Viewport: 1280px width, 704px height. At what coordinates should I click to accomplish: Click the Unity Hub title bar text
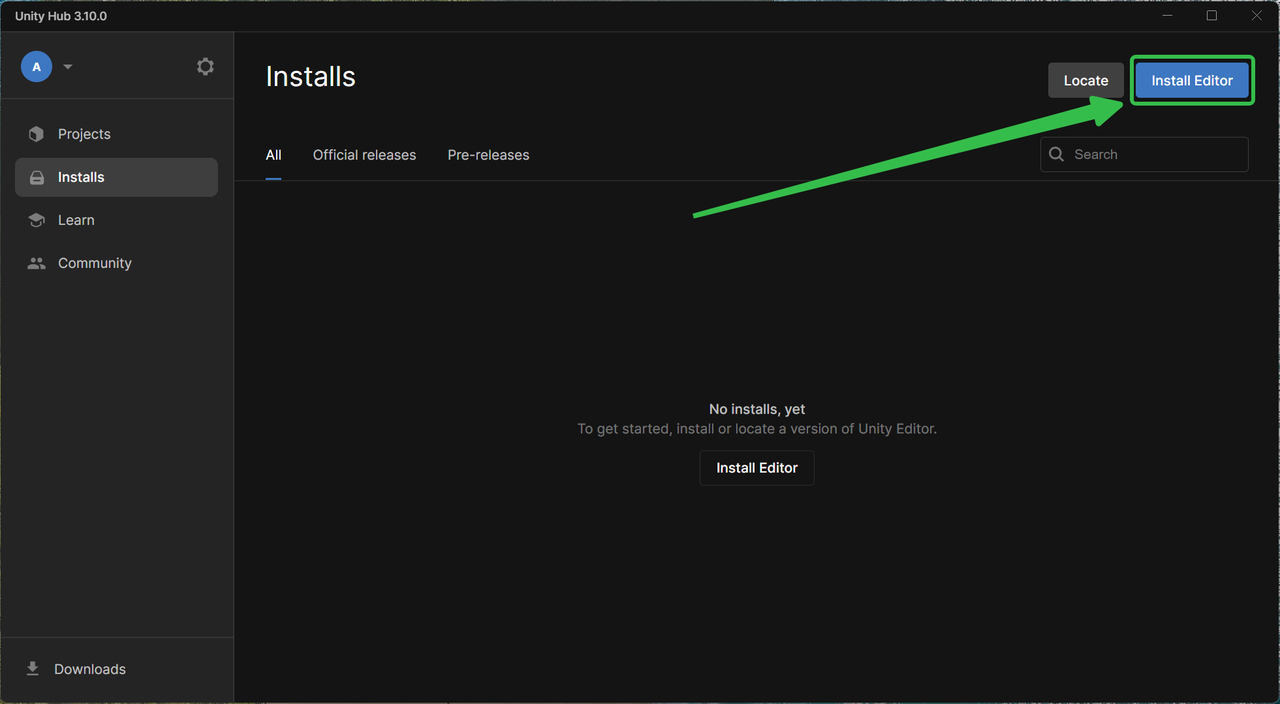[60, 15]
